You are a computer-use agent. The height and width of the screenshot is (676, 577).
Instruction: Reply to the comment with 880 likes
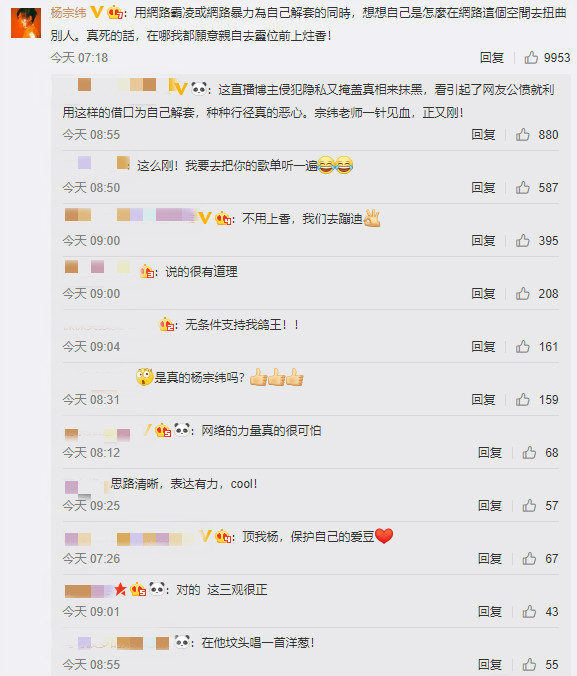coord(483,135)
